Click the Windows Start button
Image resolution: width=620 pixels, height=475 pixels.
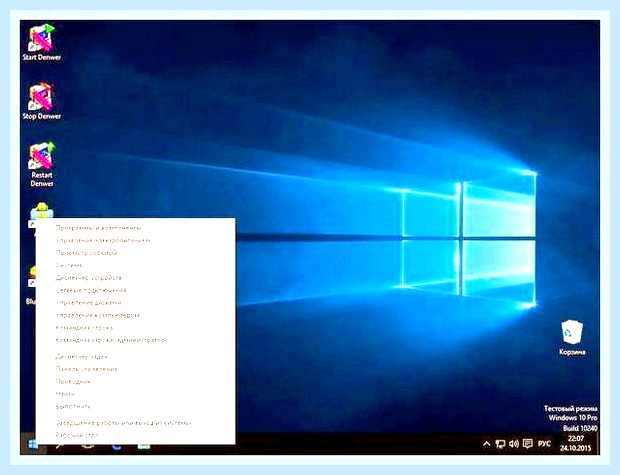[33, 444]
